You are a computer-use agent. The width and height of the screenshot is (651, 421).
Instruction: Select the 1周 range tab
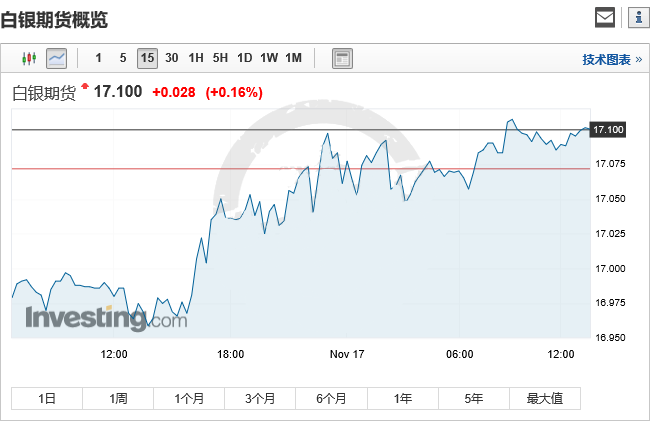118,398
